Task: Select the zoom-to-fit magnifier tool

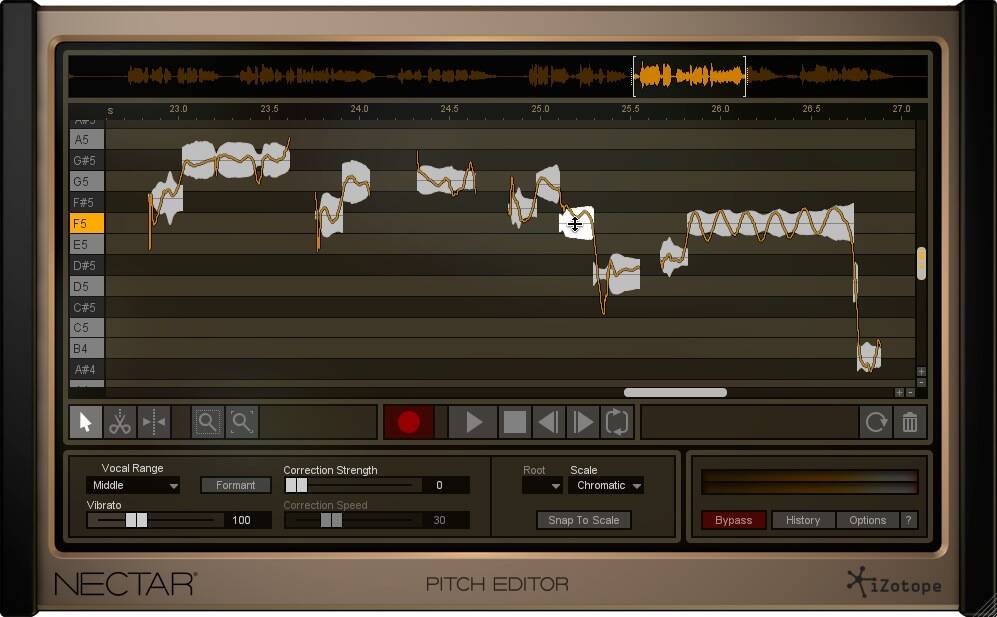Action: click(242, 422)
